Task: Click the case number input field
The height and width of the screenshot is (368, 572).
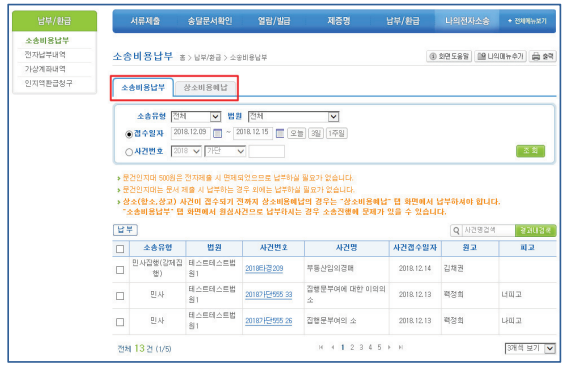Action: [266, 151]
